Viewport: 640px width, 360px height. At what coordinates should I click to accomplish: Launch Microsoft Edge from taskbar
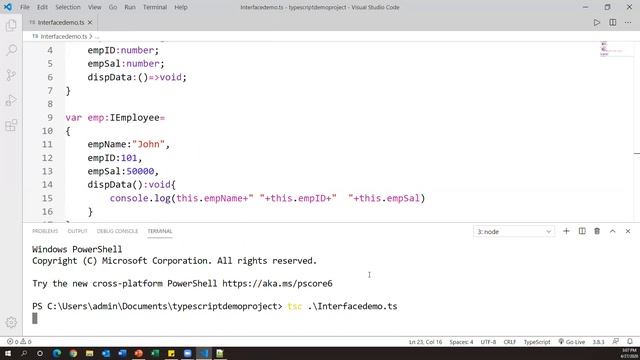56,353
